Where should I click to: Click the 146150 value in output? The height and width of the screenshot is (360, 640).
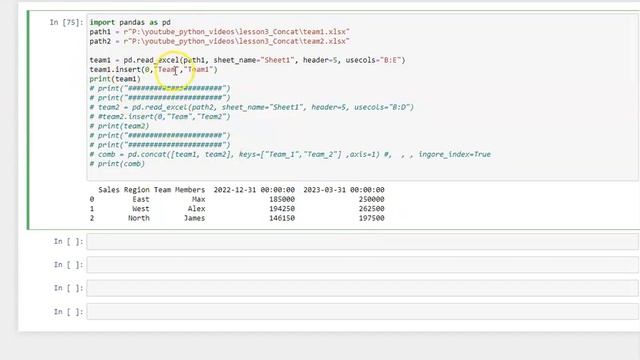tap(282, 218)
